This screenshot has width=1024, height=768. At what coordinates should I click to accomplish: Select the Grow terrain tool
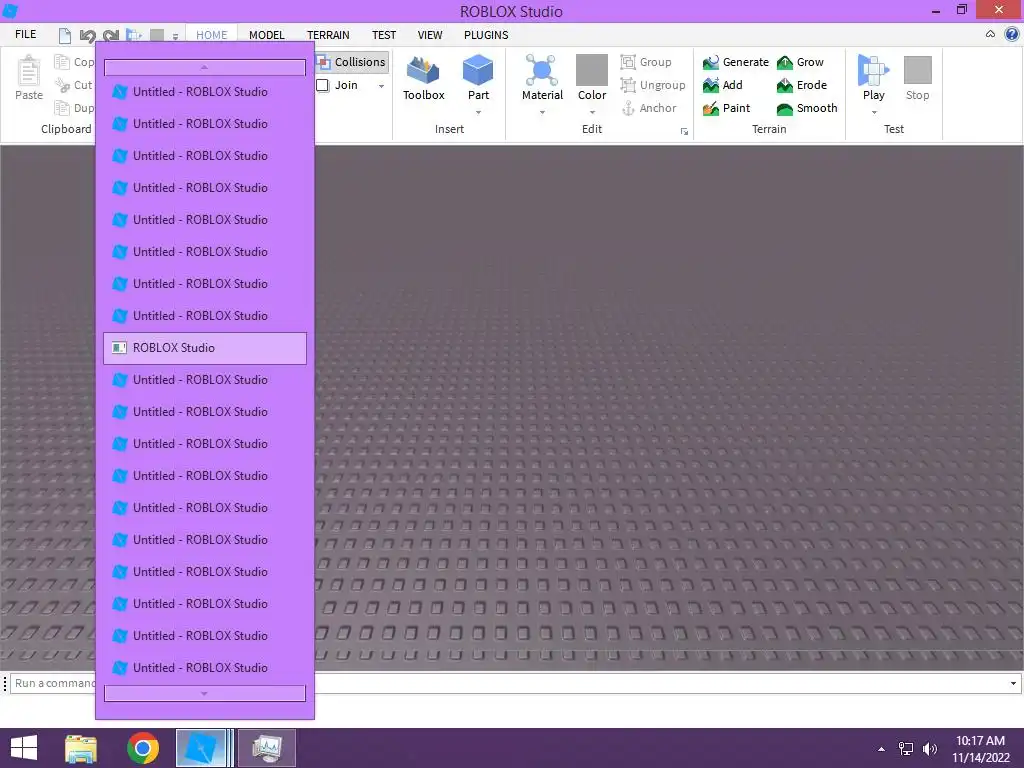(801, 62)
